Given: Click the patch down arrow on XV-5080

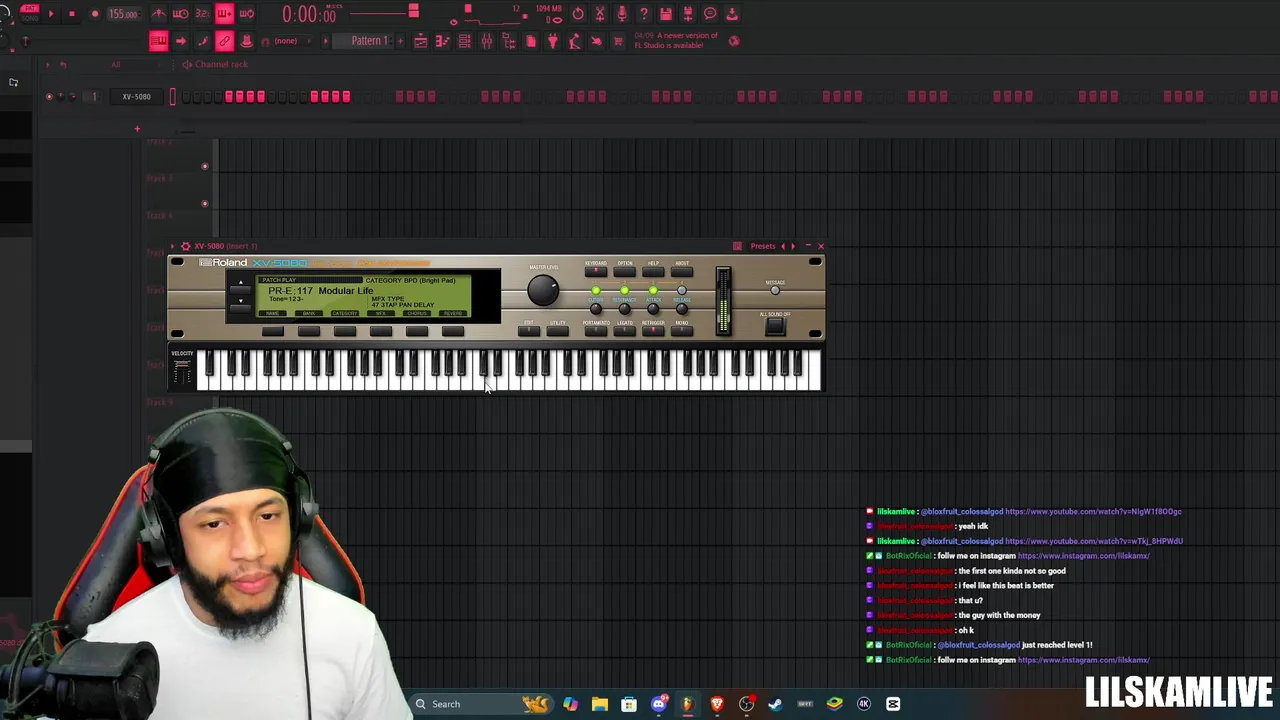Looking at the screenshot, I should coord(240,308).
